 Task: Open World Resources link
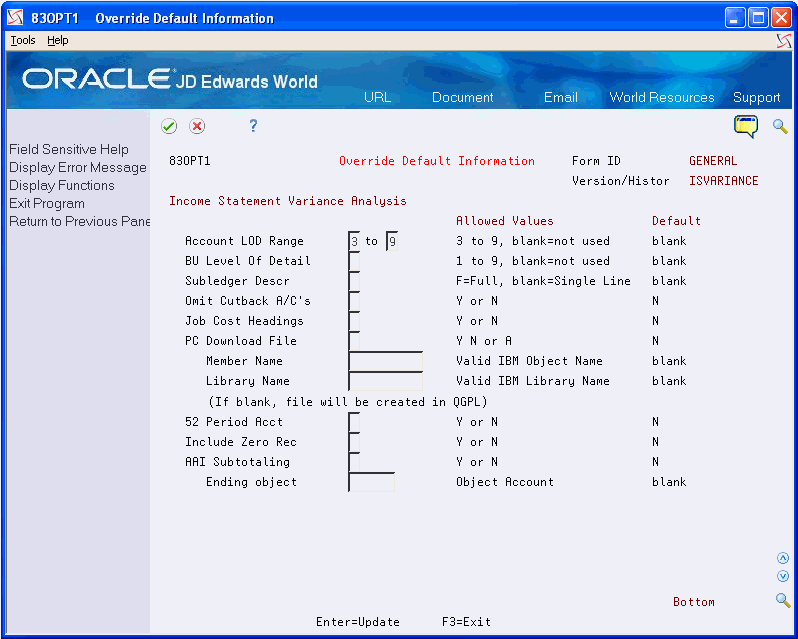(x=662, y=97)
